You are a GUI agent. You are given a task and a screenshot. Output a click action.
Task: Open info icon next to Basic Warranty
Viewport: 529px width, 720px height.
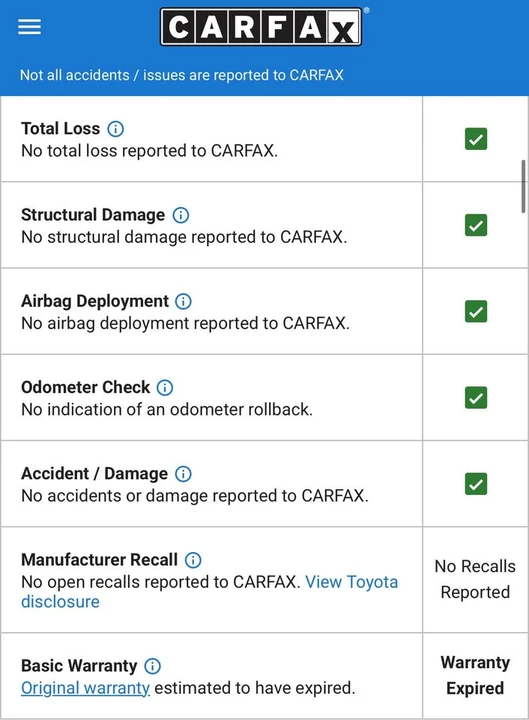point(152,666)
